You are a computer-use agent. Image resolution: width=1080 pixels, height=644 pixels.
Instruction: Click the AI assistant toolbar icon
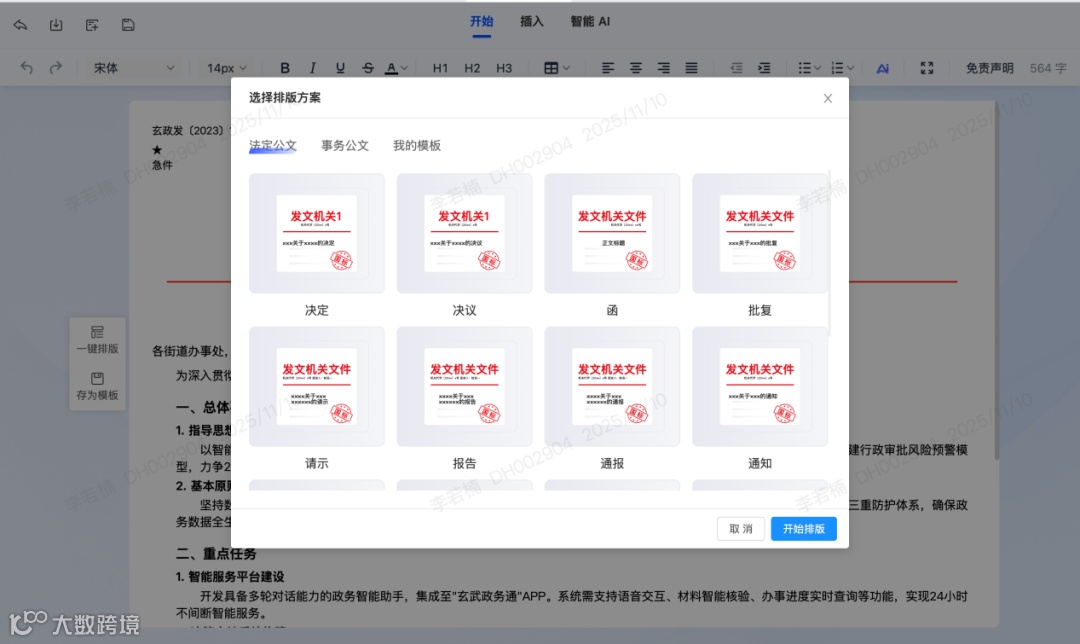pos(882,67)
